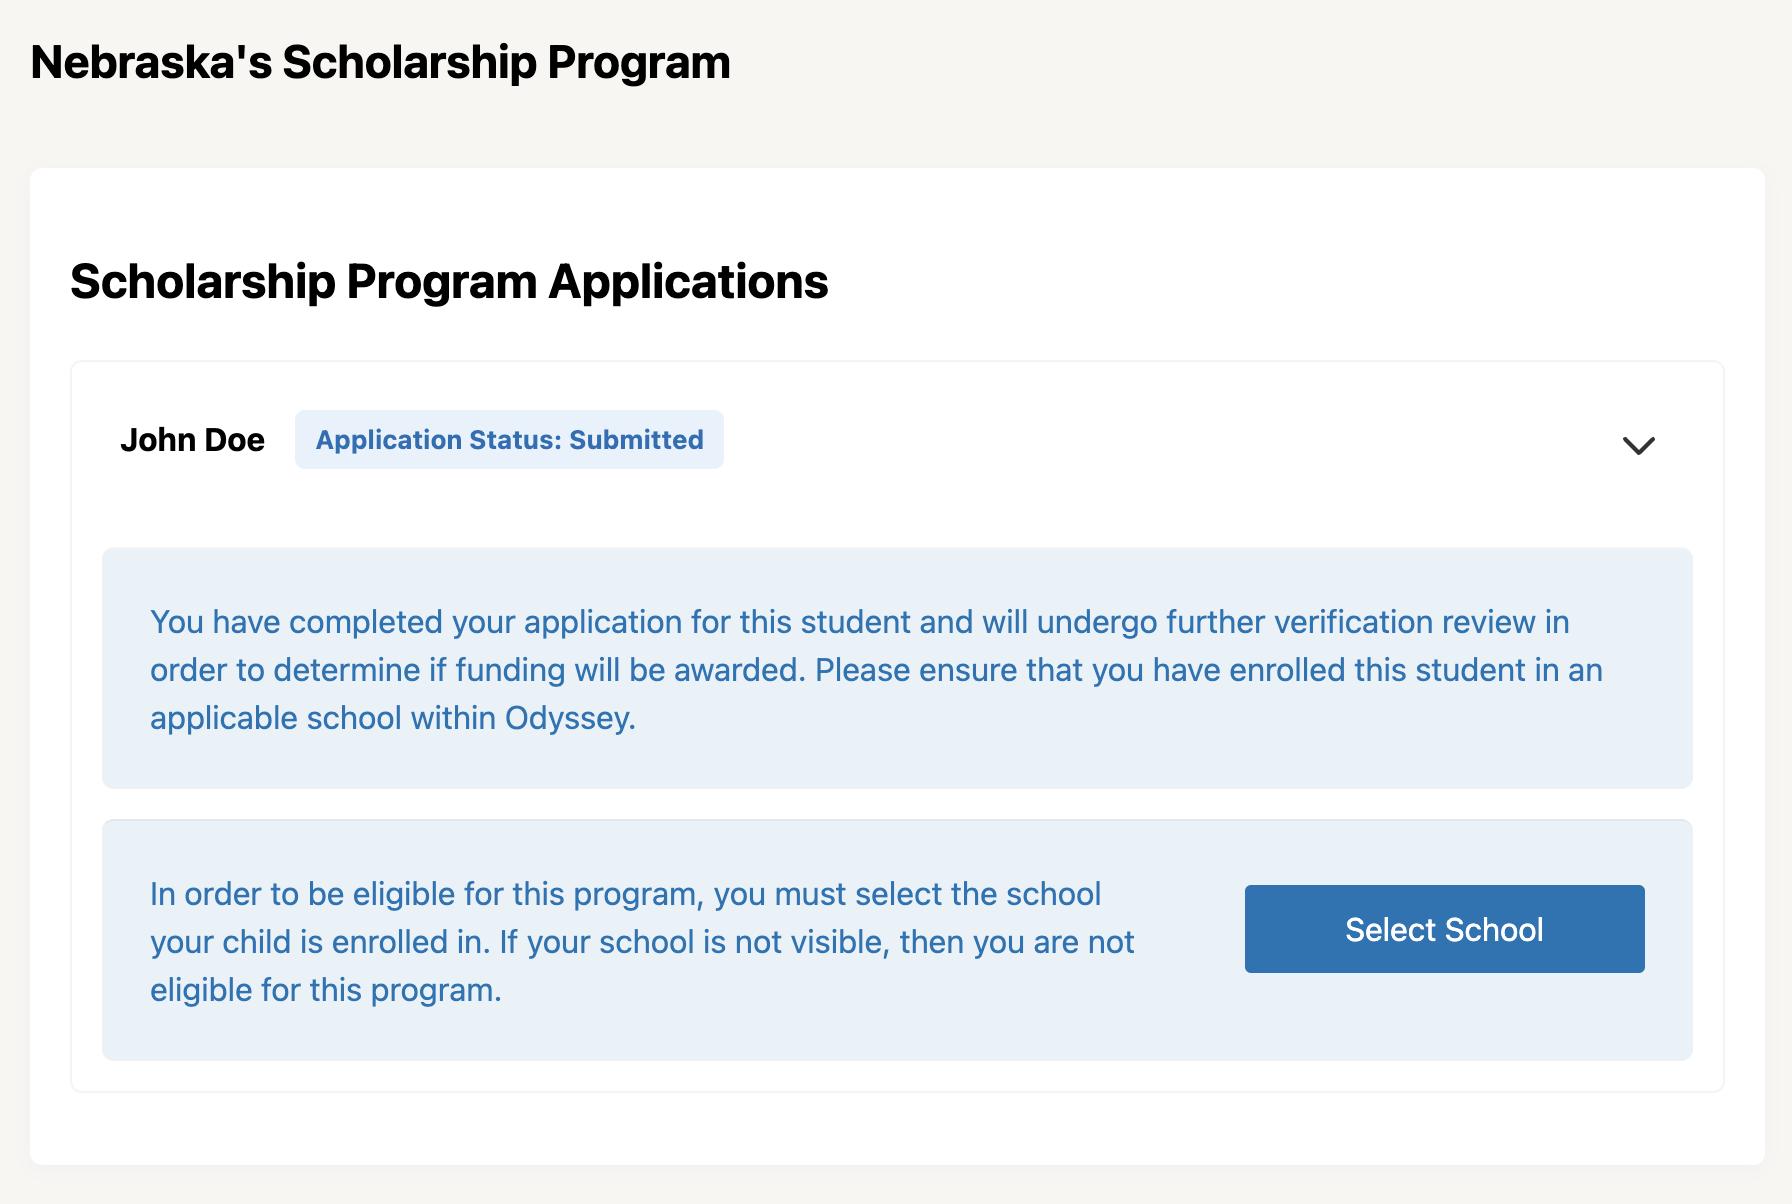
Task: Collapse the John Doe application chevron
Action: 1638,445
